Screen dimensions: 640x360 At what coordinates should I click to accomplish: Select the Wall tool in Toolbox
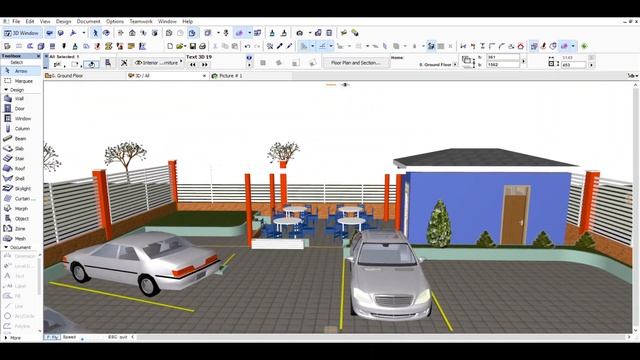point(20,99)
